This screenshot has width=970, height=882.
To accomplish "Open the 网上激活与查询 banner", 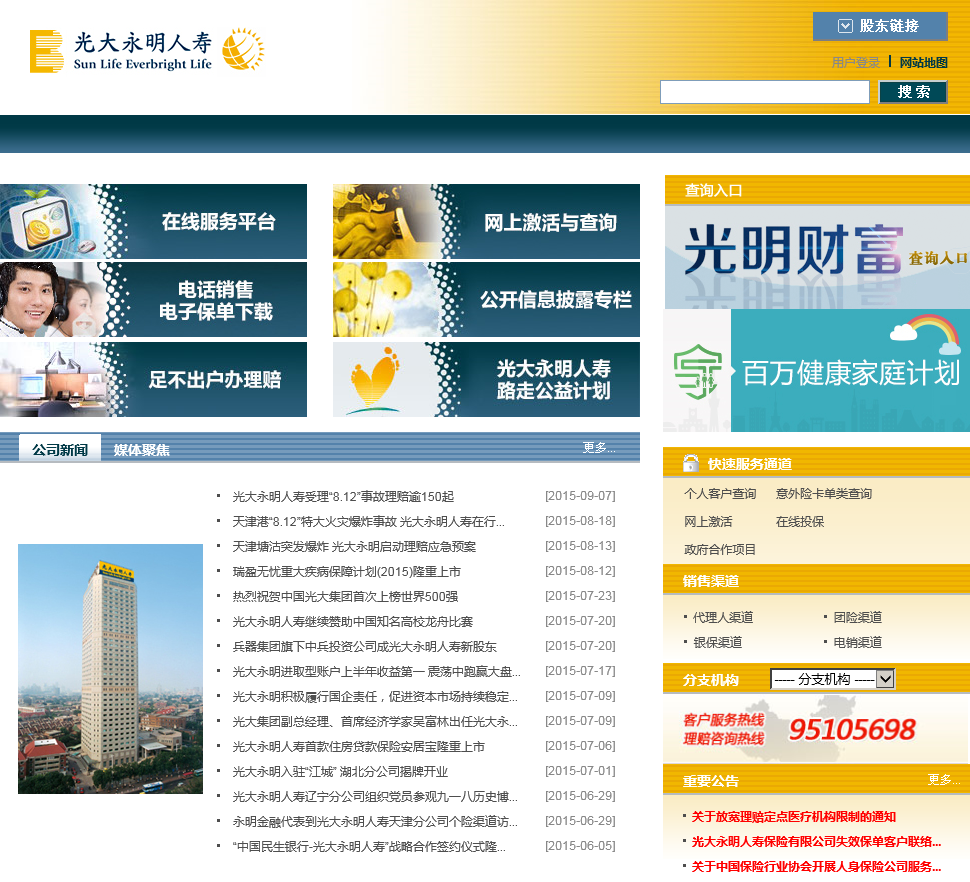I will coord(486,221).
